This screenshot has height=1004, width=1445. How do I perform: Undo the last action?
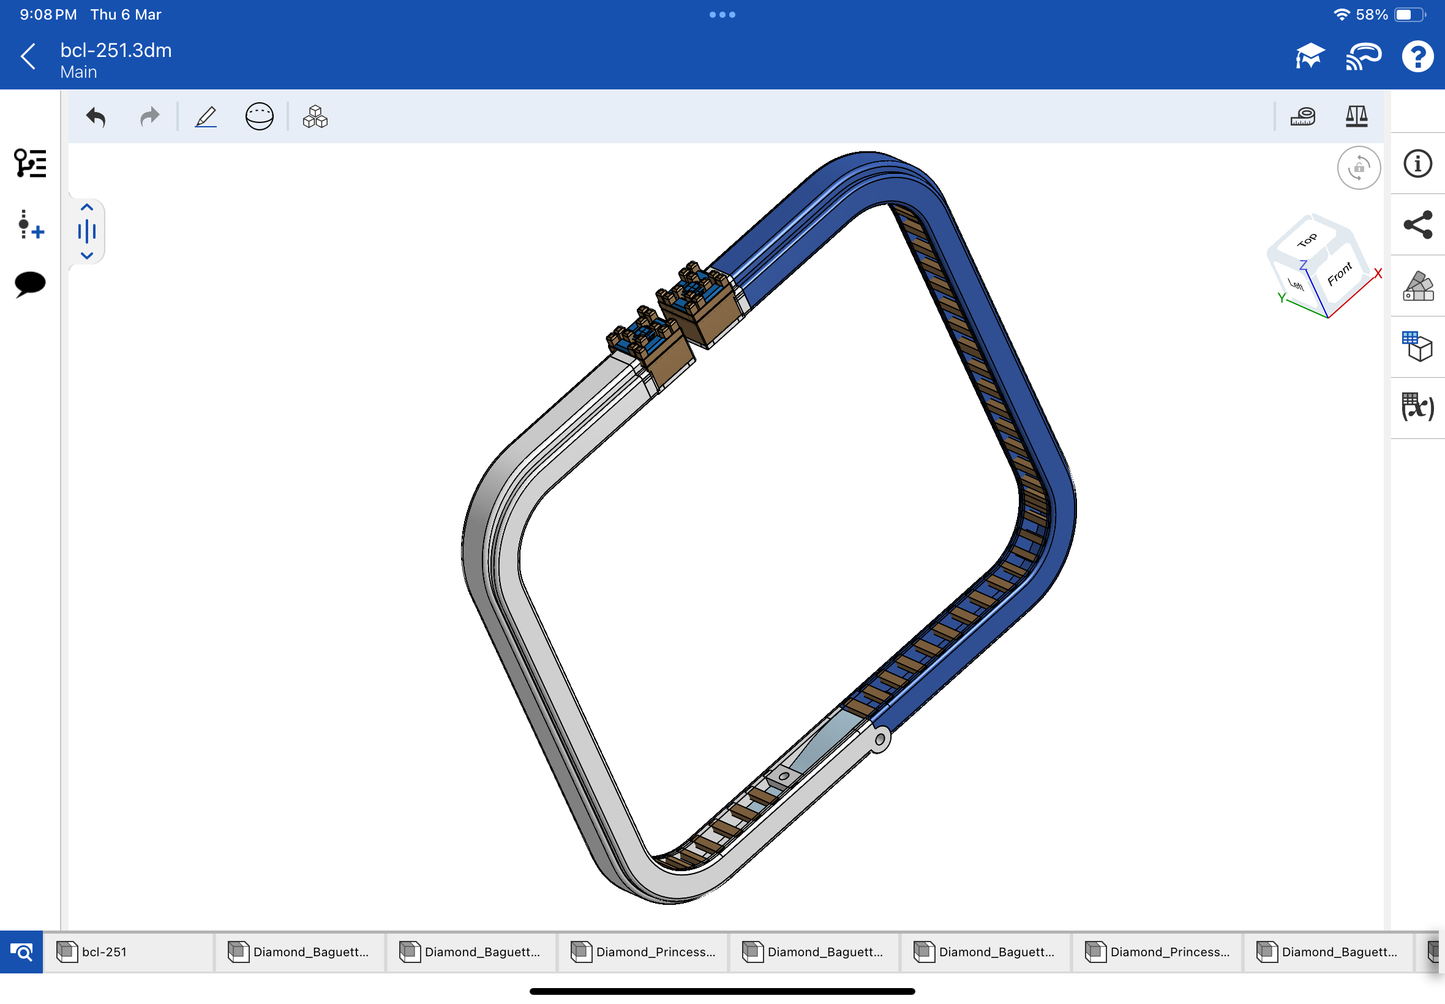96,117
